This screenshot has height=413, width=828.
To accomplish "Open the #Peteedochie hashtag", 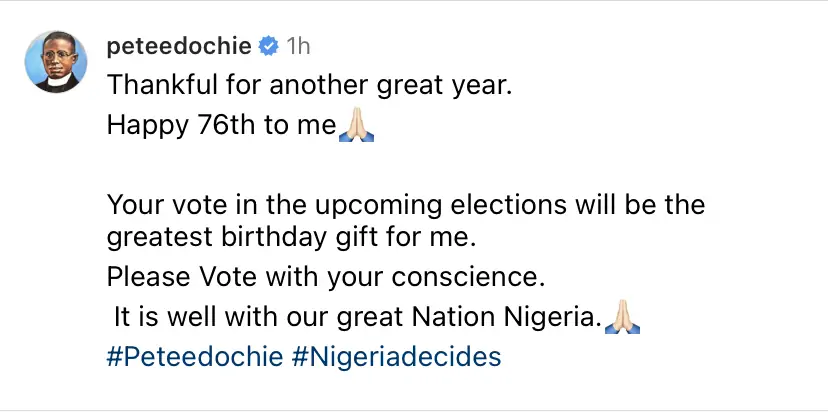I will pos(194,356).
